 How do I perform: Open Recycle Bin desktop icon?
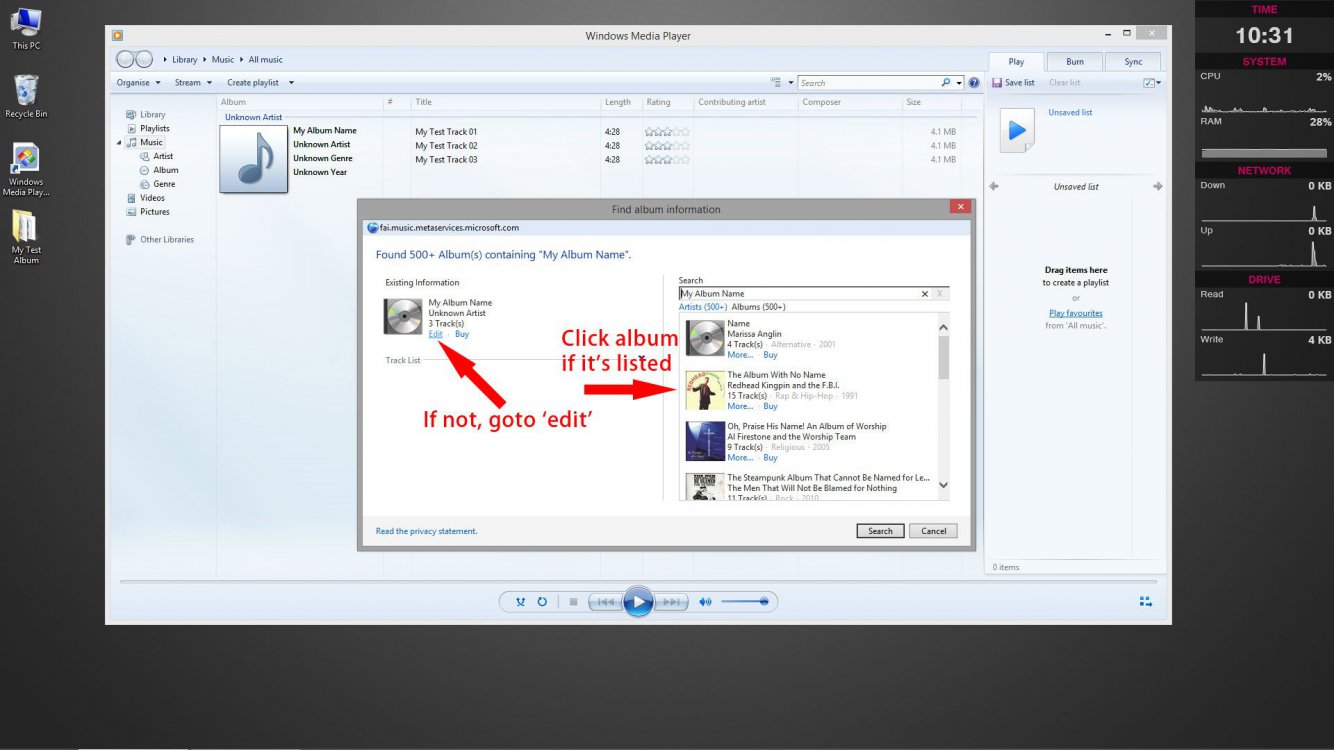pyautogui.click(x=26, y=97)
